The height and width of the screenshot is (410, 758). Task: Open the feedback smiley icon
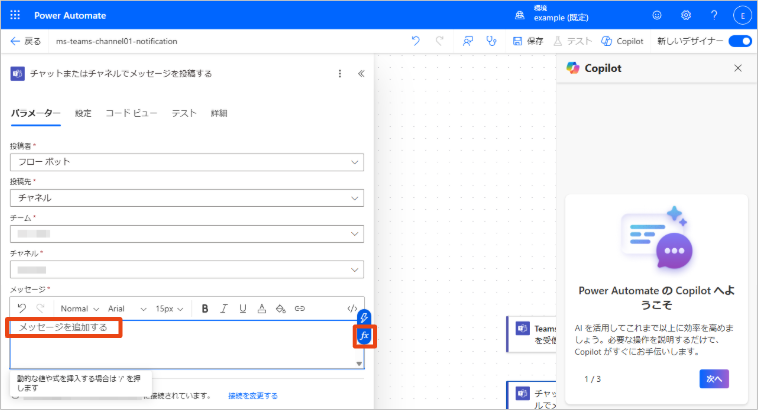click(x=657, y=15)
